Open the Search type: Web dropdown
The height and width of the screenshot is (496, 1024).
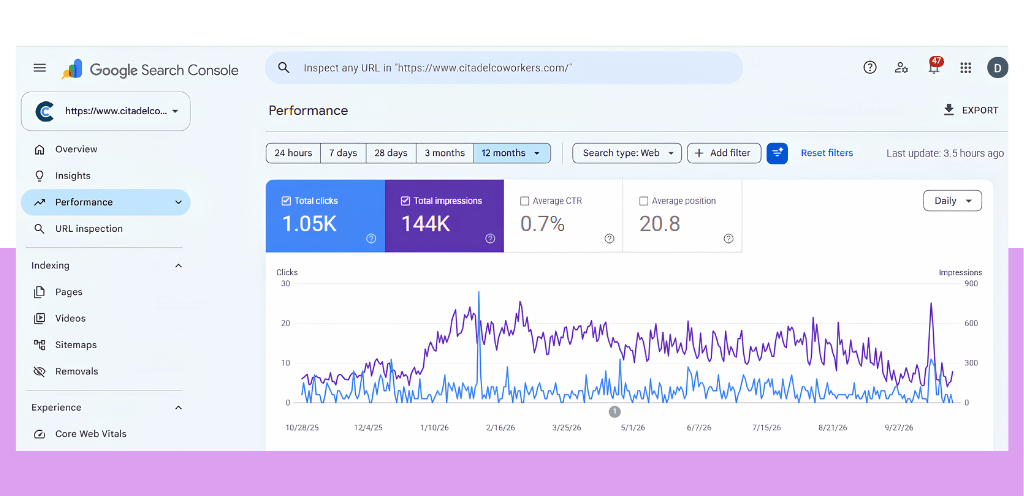click(627, 153)
